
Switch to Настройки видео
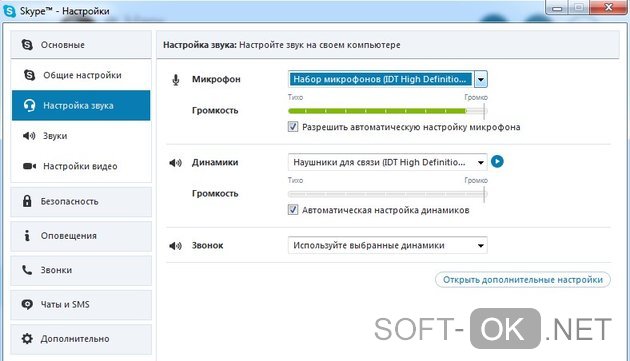[81, 166]
